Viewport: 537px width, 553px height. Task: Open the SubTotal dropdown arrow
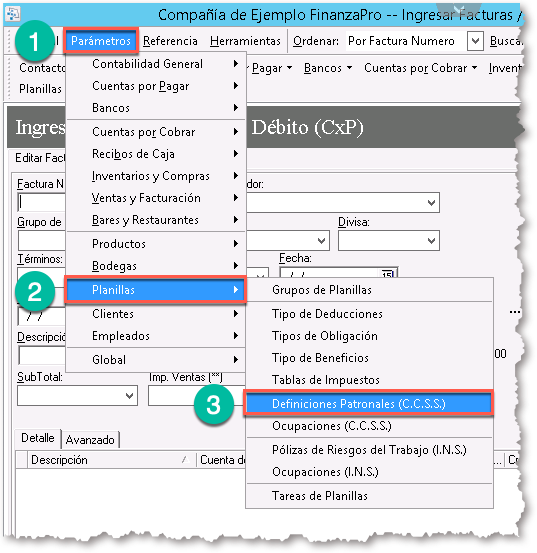[129, 396]
